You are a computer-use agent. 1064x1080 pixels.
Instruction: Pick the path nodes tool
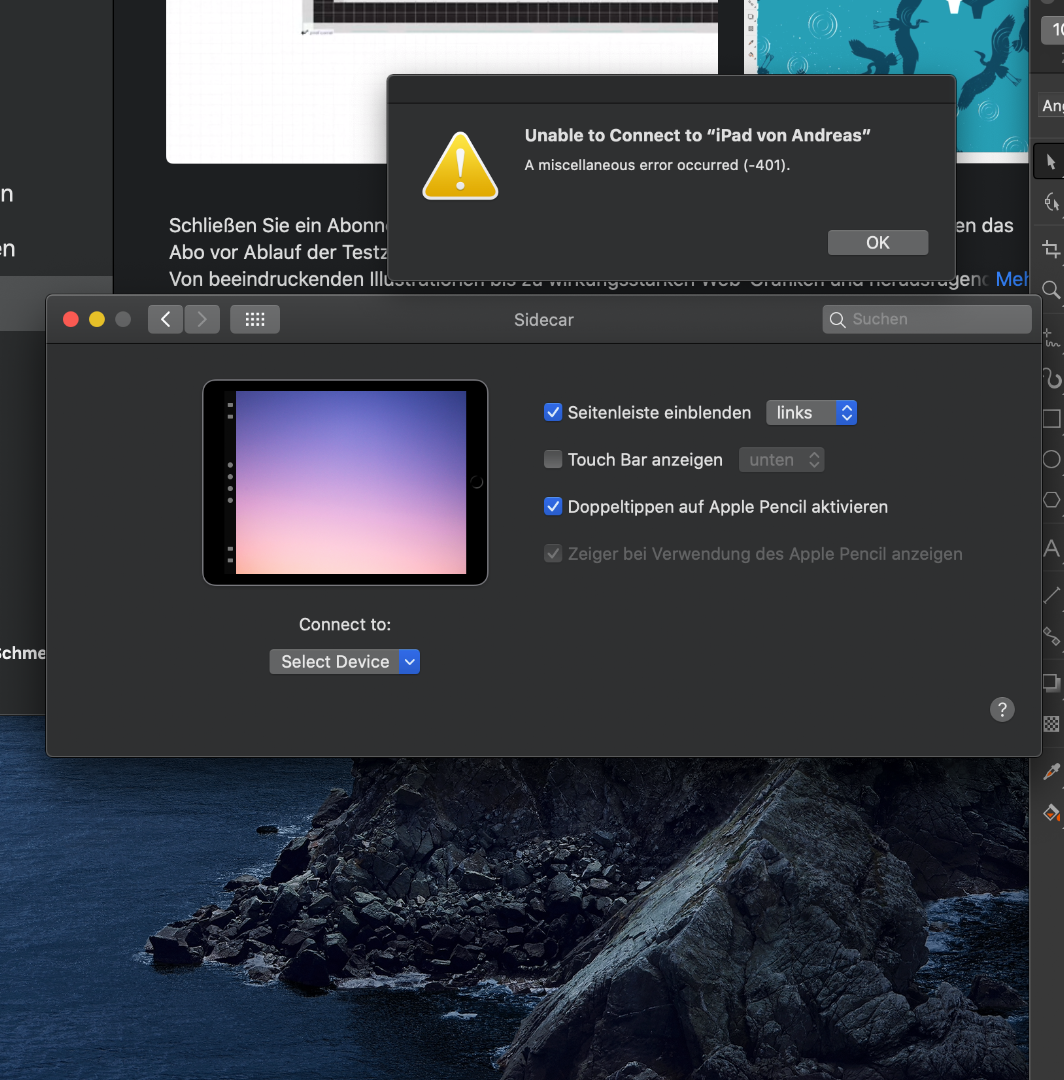1052,636
